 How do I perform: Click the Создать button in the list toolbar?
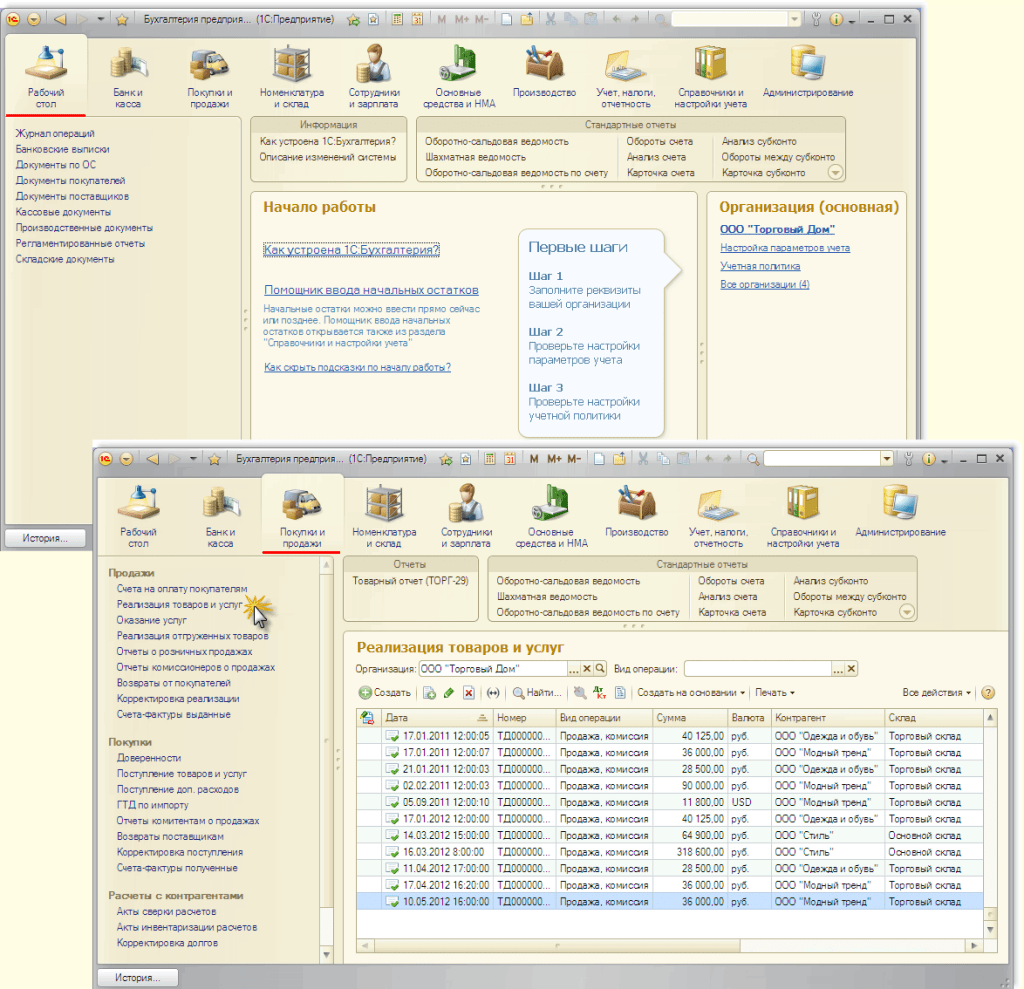[385, 693]
